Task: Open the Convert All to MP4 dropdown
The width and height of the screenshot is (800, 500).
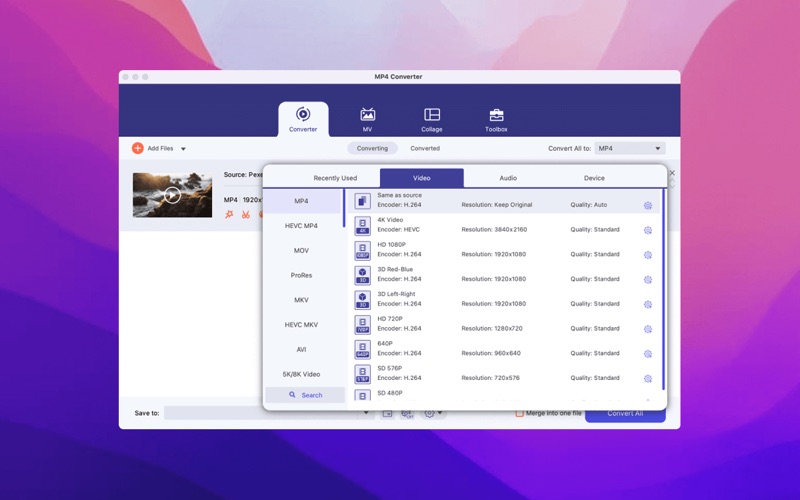Action: 630,148
